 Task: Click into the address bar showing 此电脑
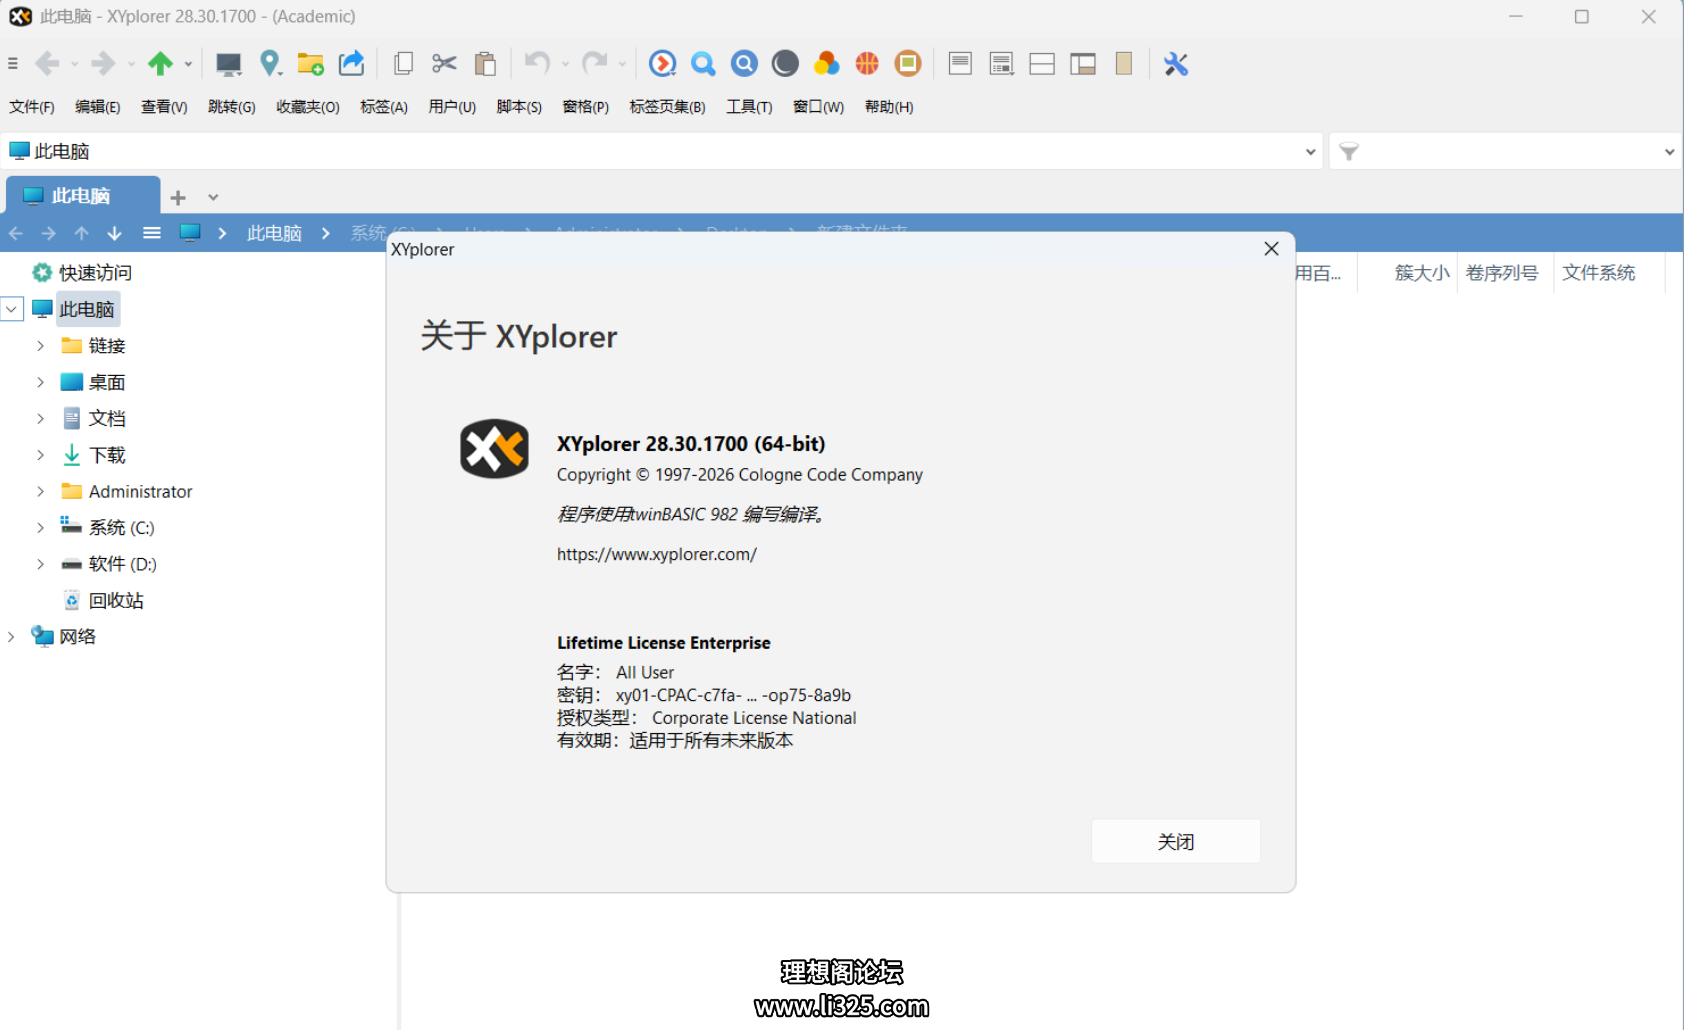pos(660,152)
